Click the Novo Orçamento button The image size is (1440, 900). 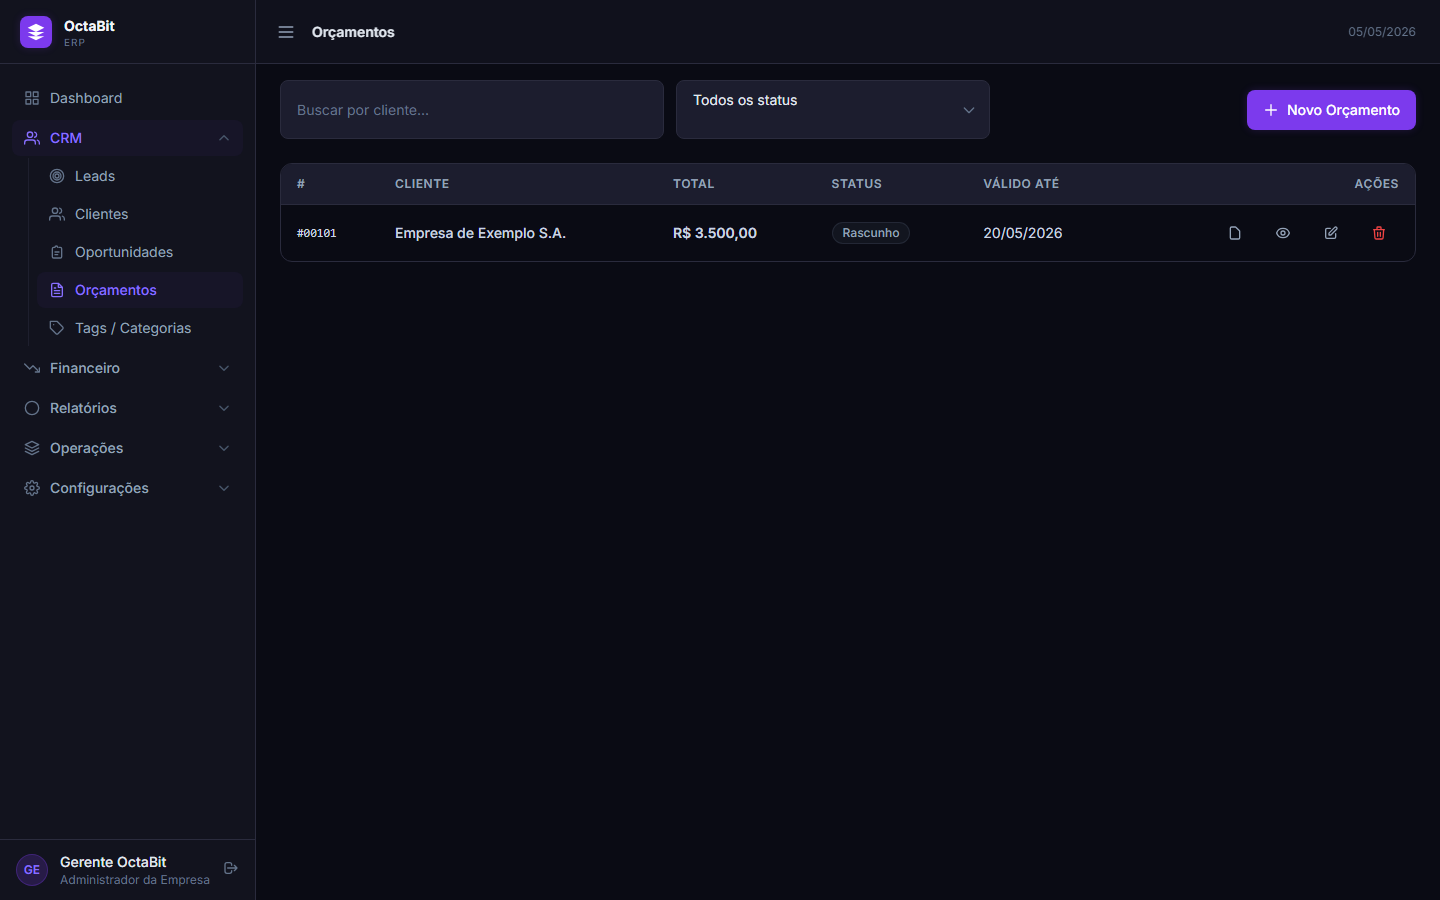tap(1331, 110)
